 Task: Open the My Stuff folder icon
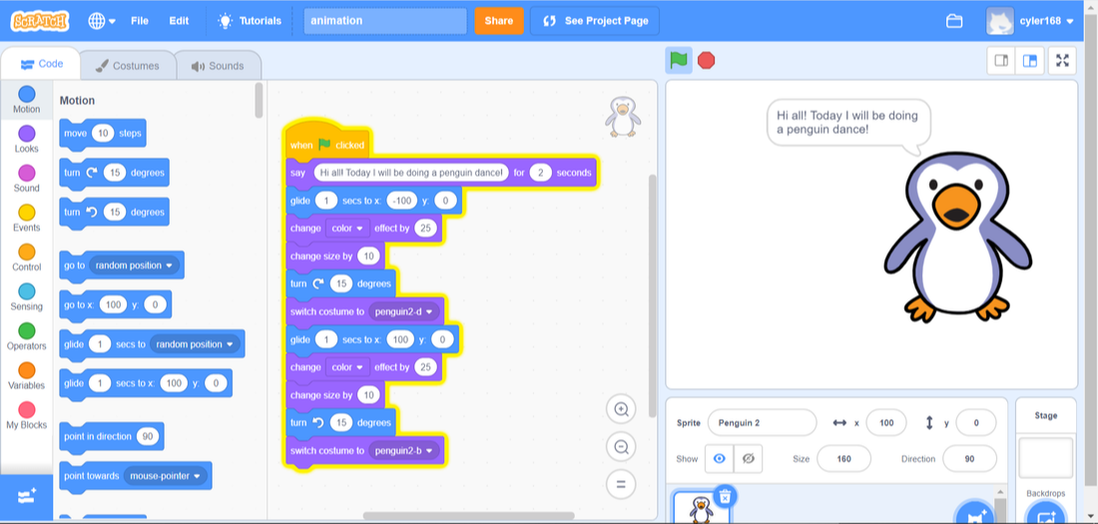pyautogui.click(x=954, y=20)
